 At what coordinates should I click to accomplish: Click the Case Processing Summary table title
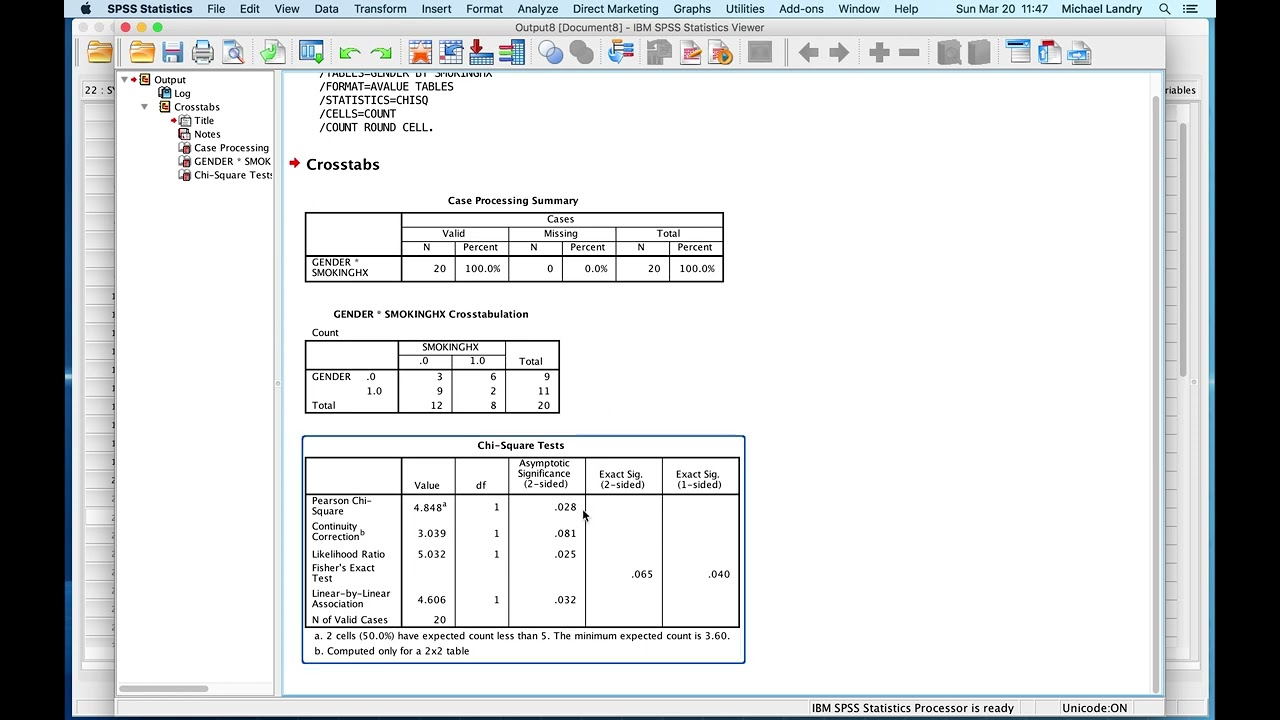pyautogui.click(x=513, y=200)
